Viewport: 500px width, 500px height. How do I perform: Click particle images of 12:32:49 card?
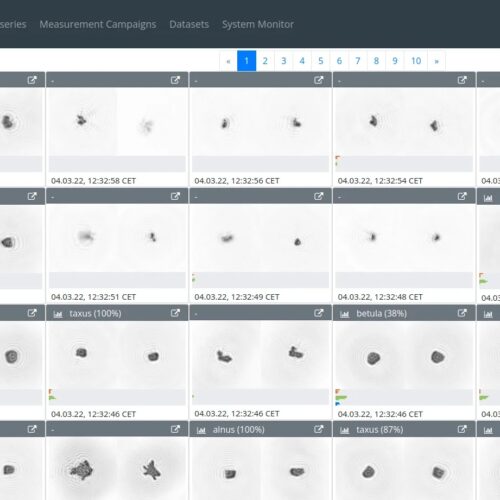[x=260, y=238]
